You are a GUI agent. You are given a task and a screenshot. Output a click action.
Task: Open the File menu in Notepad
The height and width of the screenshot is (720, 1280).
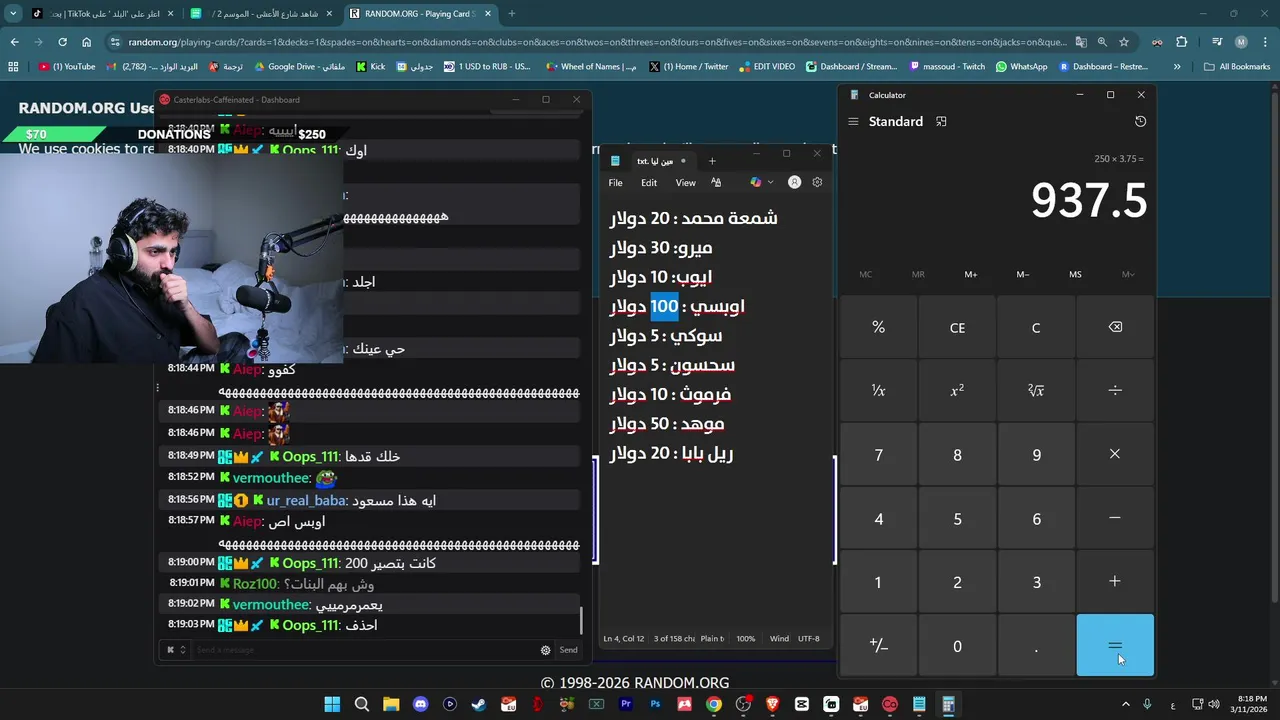(616, 183)
